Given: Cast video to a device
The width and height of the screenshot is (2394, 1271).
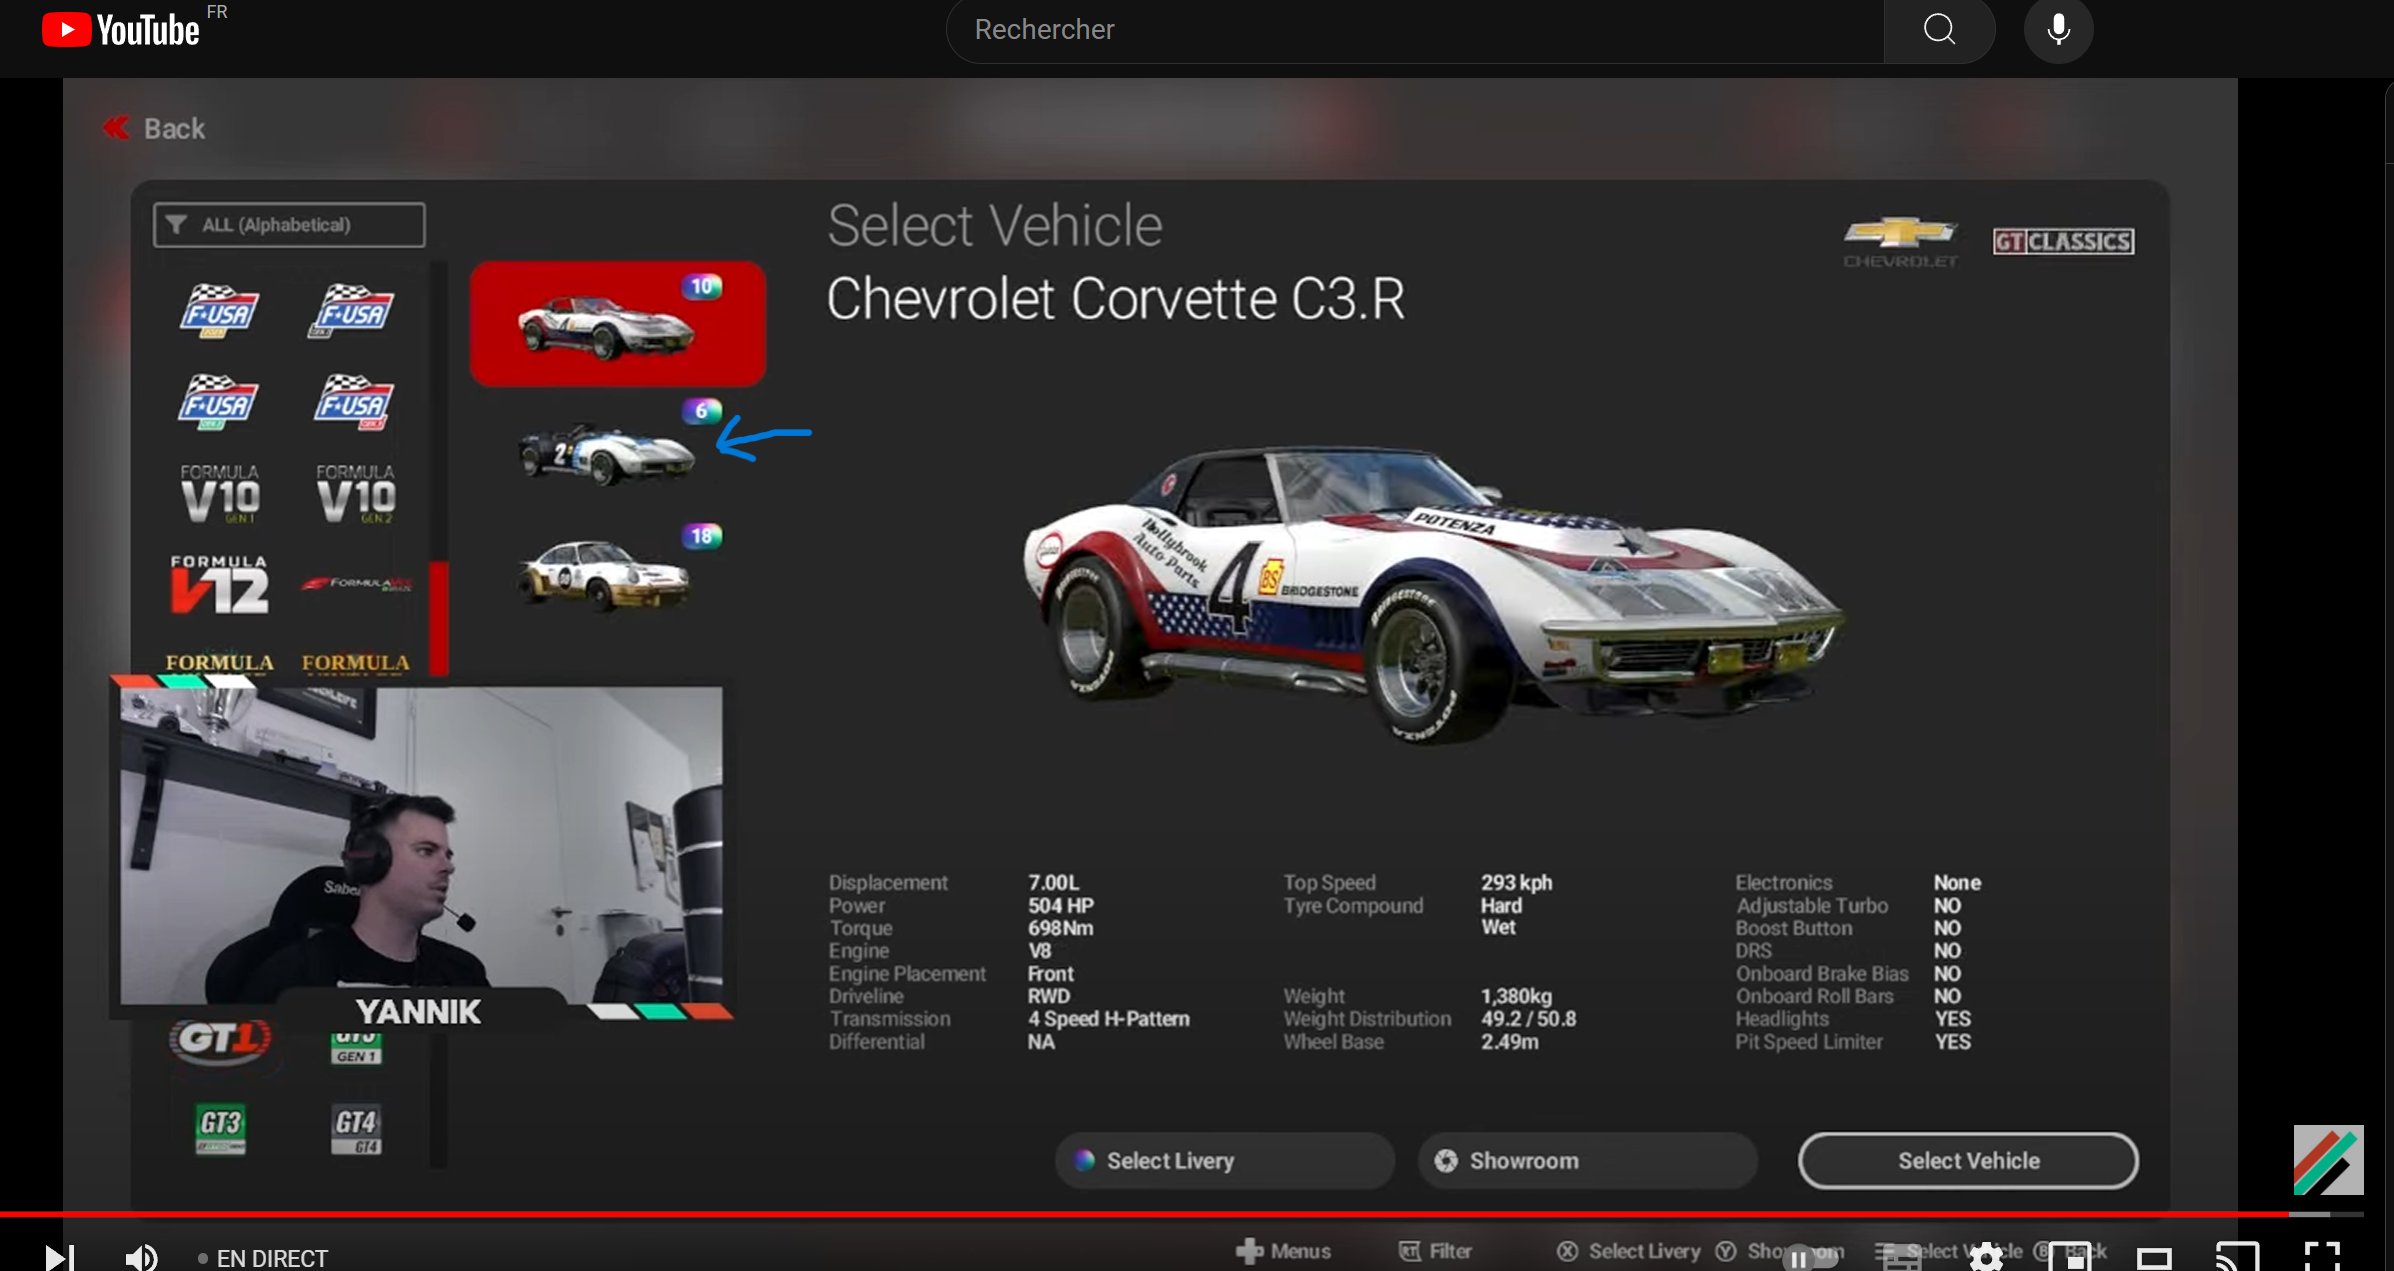Looking at the screenshot, I should [2238, 1257].
